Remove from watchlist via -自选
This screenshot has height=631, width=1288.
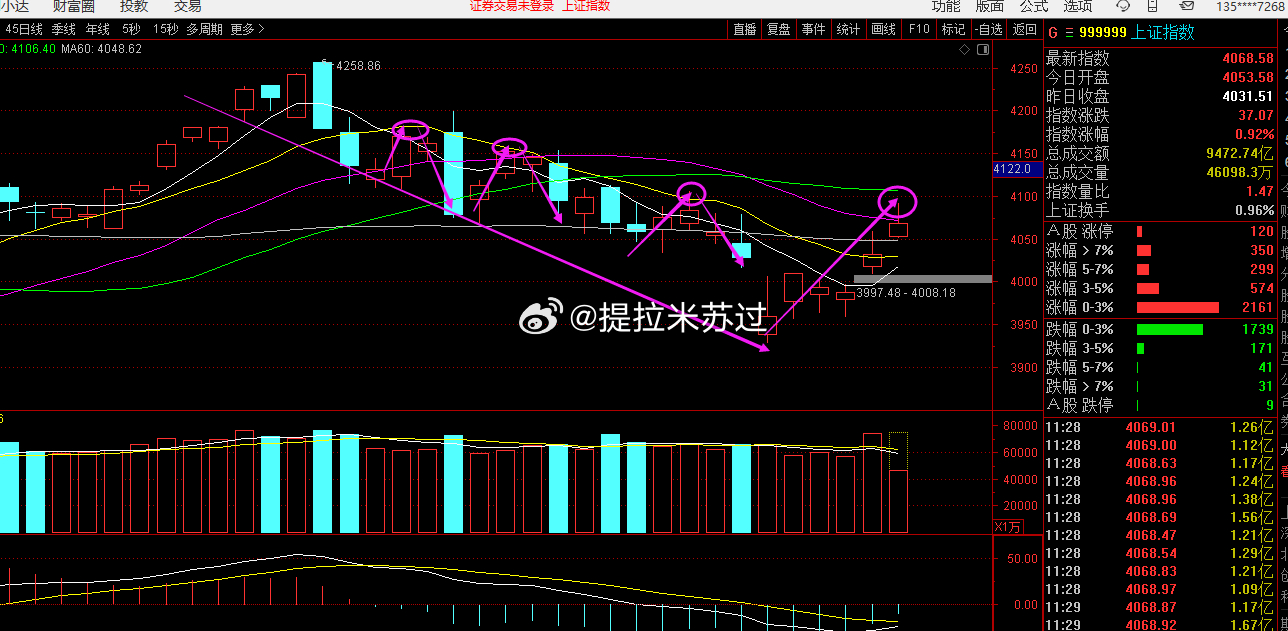pos(987,29)
